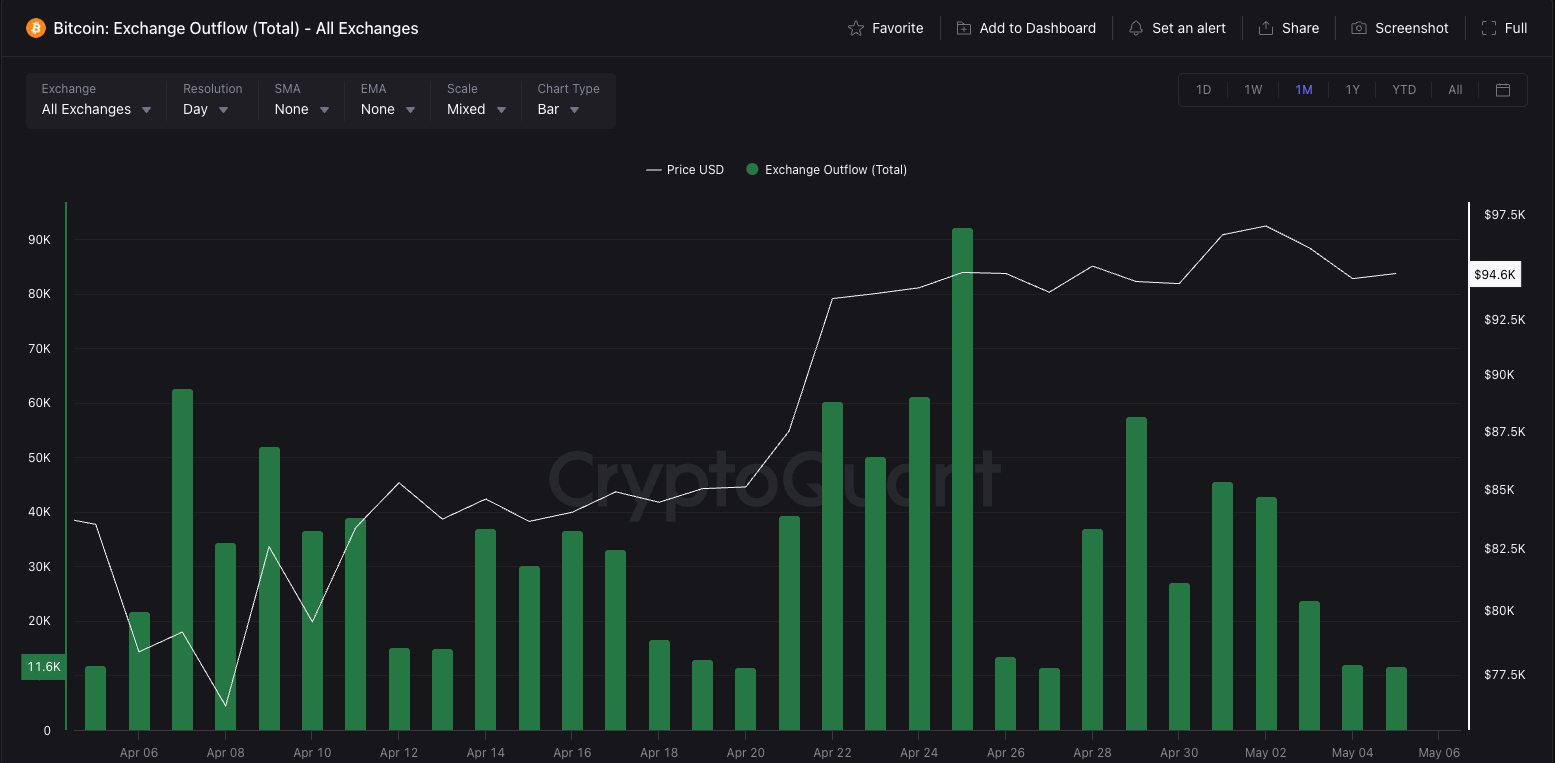Click the orange Bitcoin logo icon
Screen dimensions: 1555x763
coord(36,28)
